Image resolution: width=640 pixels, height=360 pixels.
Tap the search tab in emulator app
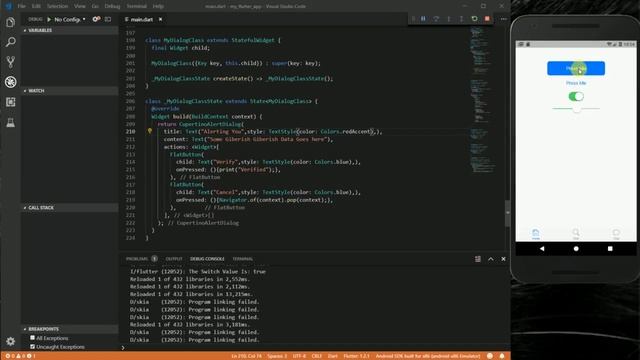pos(576,234)
